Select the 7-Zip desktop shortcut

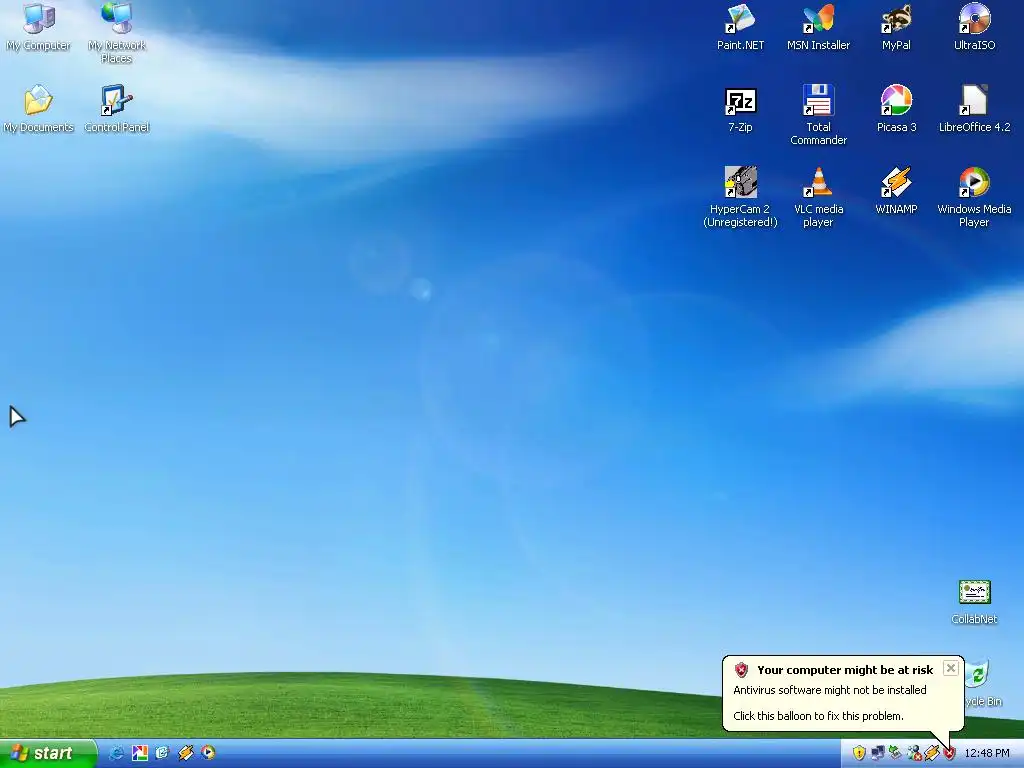click(x=741, y=108)
